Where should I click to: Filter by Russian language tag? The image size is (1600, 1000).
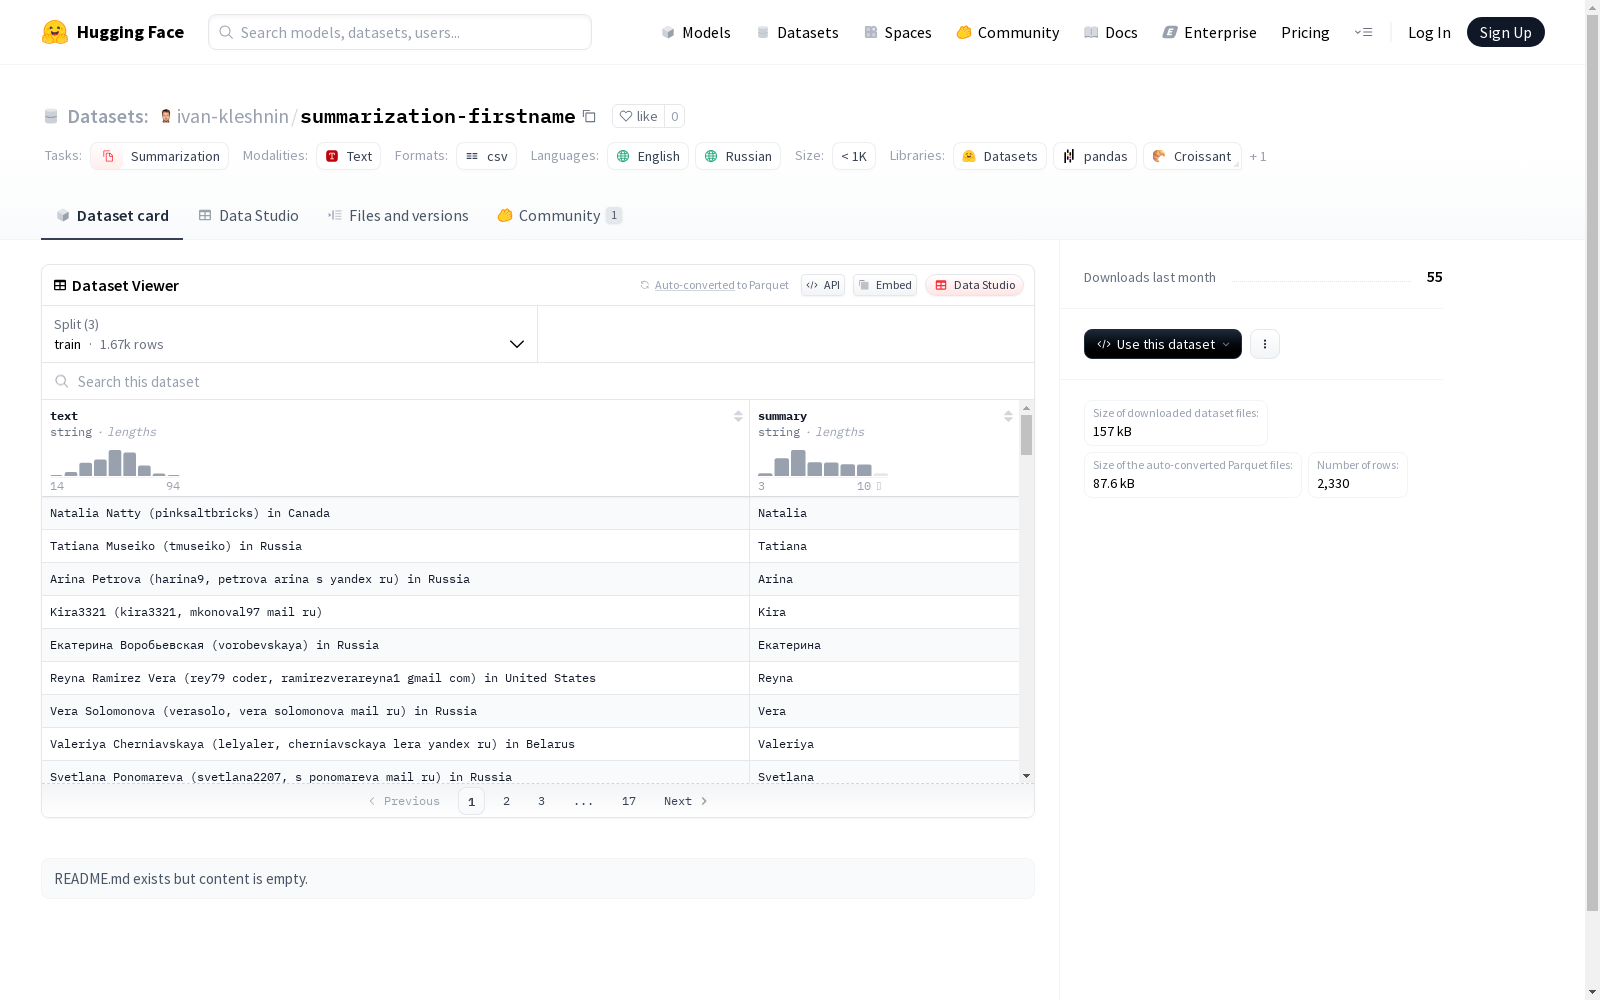point(738,156)
